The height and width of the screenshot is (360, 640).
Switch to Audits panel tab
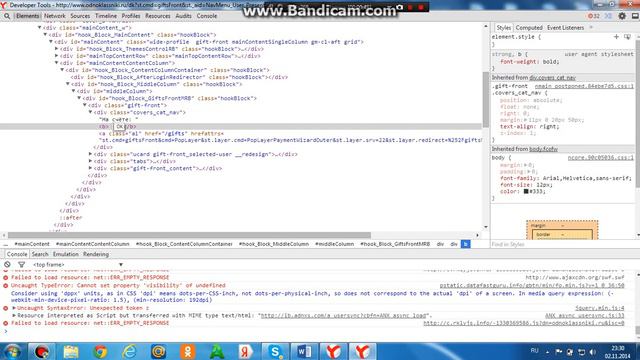183,16
